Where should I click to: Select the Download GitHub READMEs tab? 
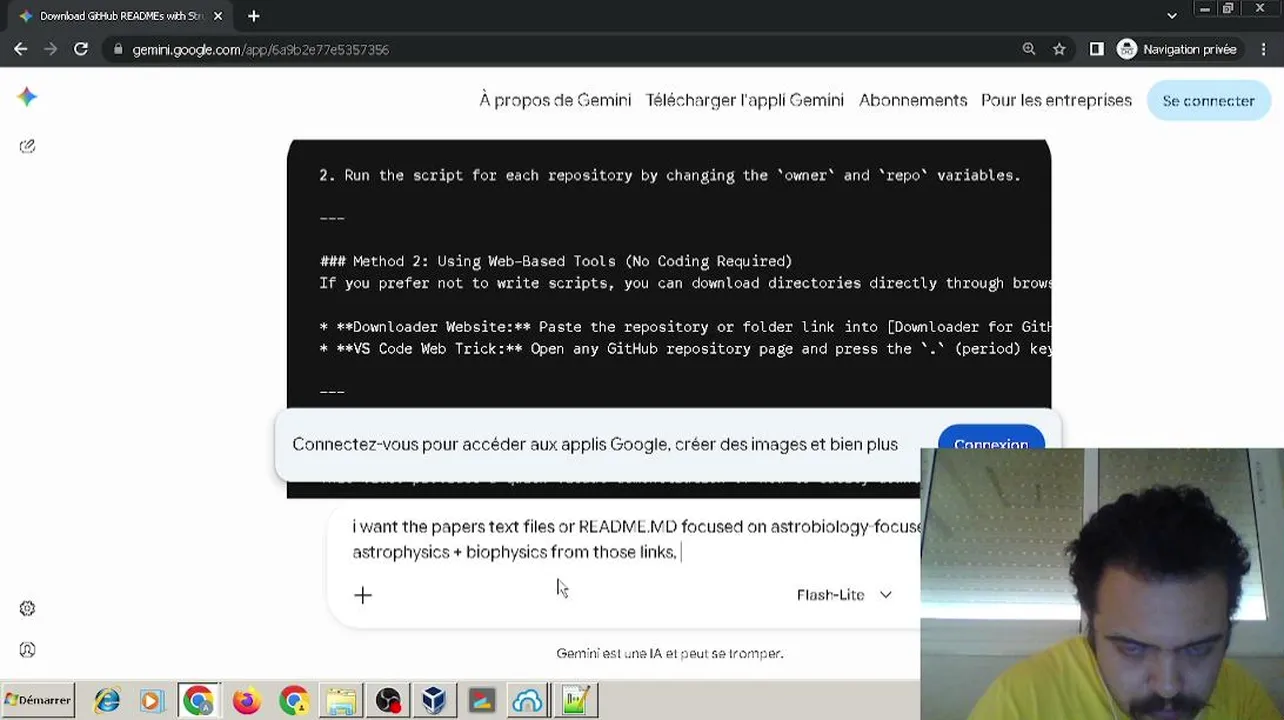120,16
